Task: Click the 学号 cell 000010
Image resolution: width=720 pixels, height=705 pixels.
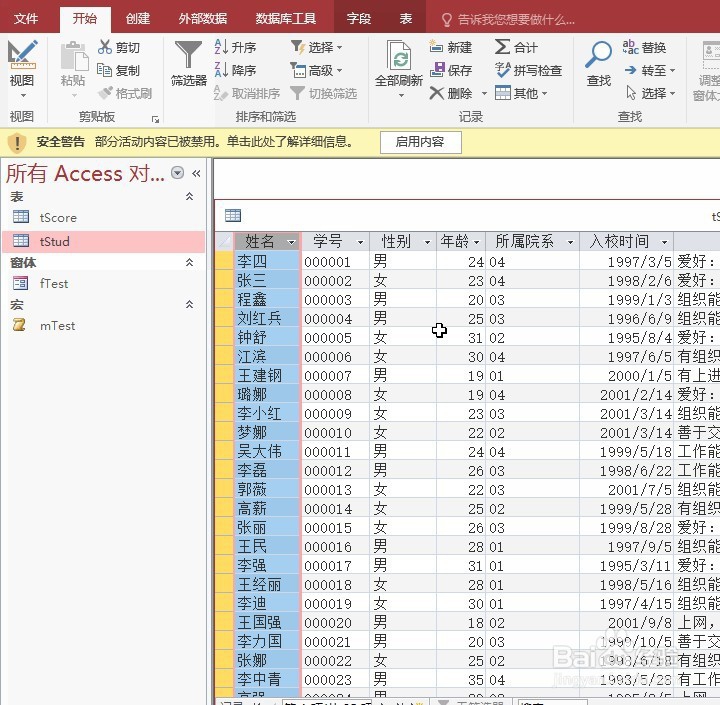Action: point(336,432)
